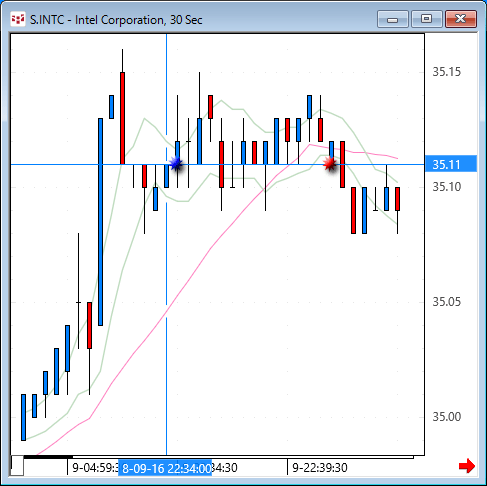The image size is (487, 486).
Task: Click the red arrow at bottom right
Action: point(467,466)
